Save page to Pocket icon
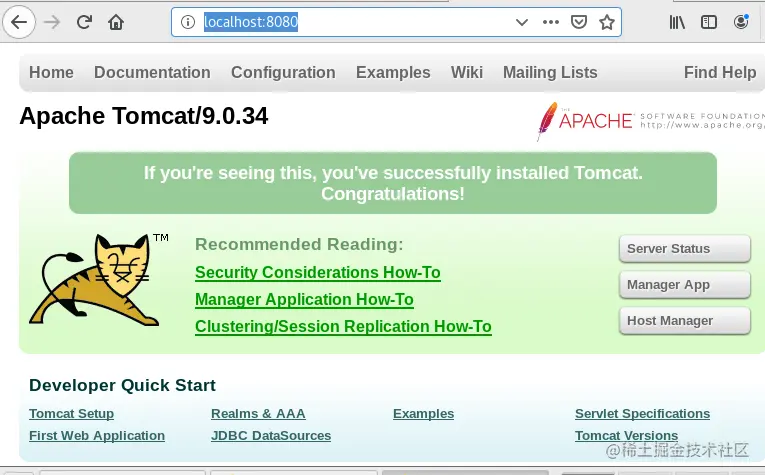765x475 pixels. coord(579,22)
